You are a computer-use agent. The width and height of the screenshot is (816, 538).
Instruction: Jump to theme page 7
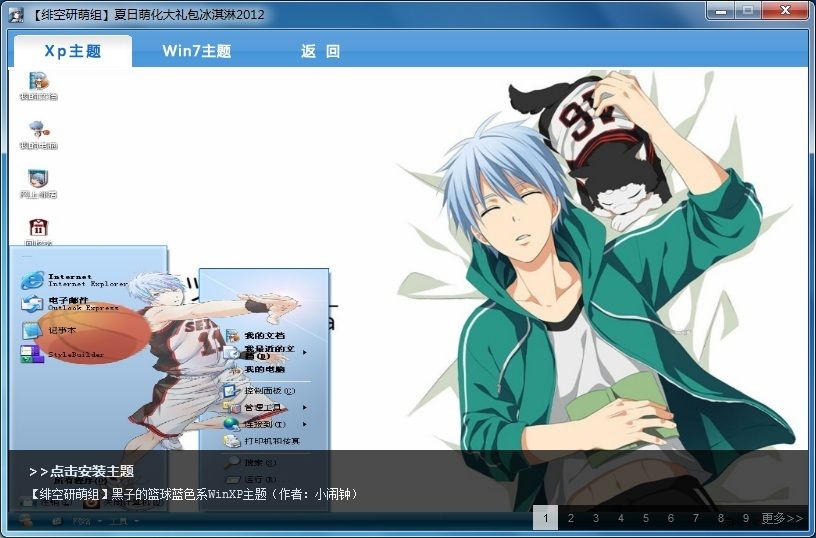point(696,518)
